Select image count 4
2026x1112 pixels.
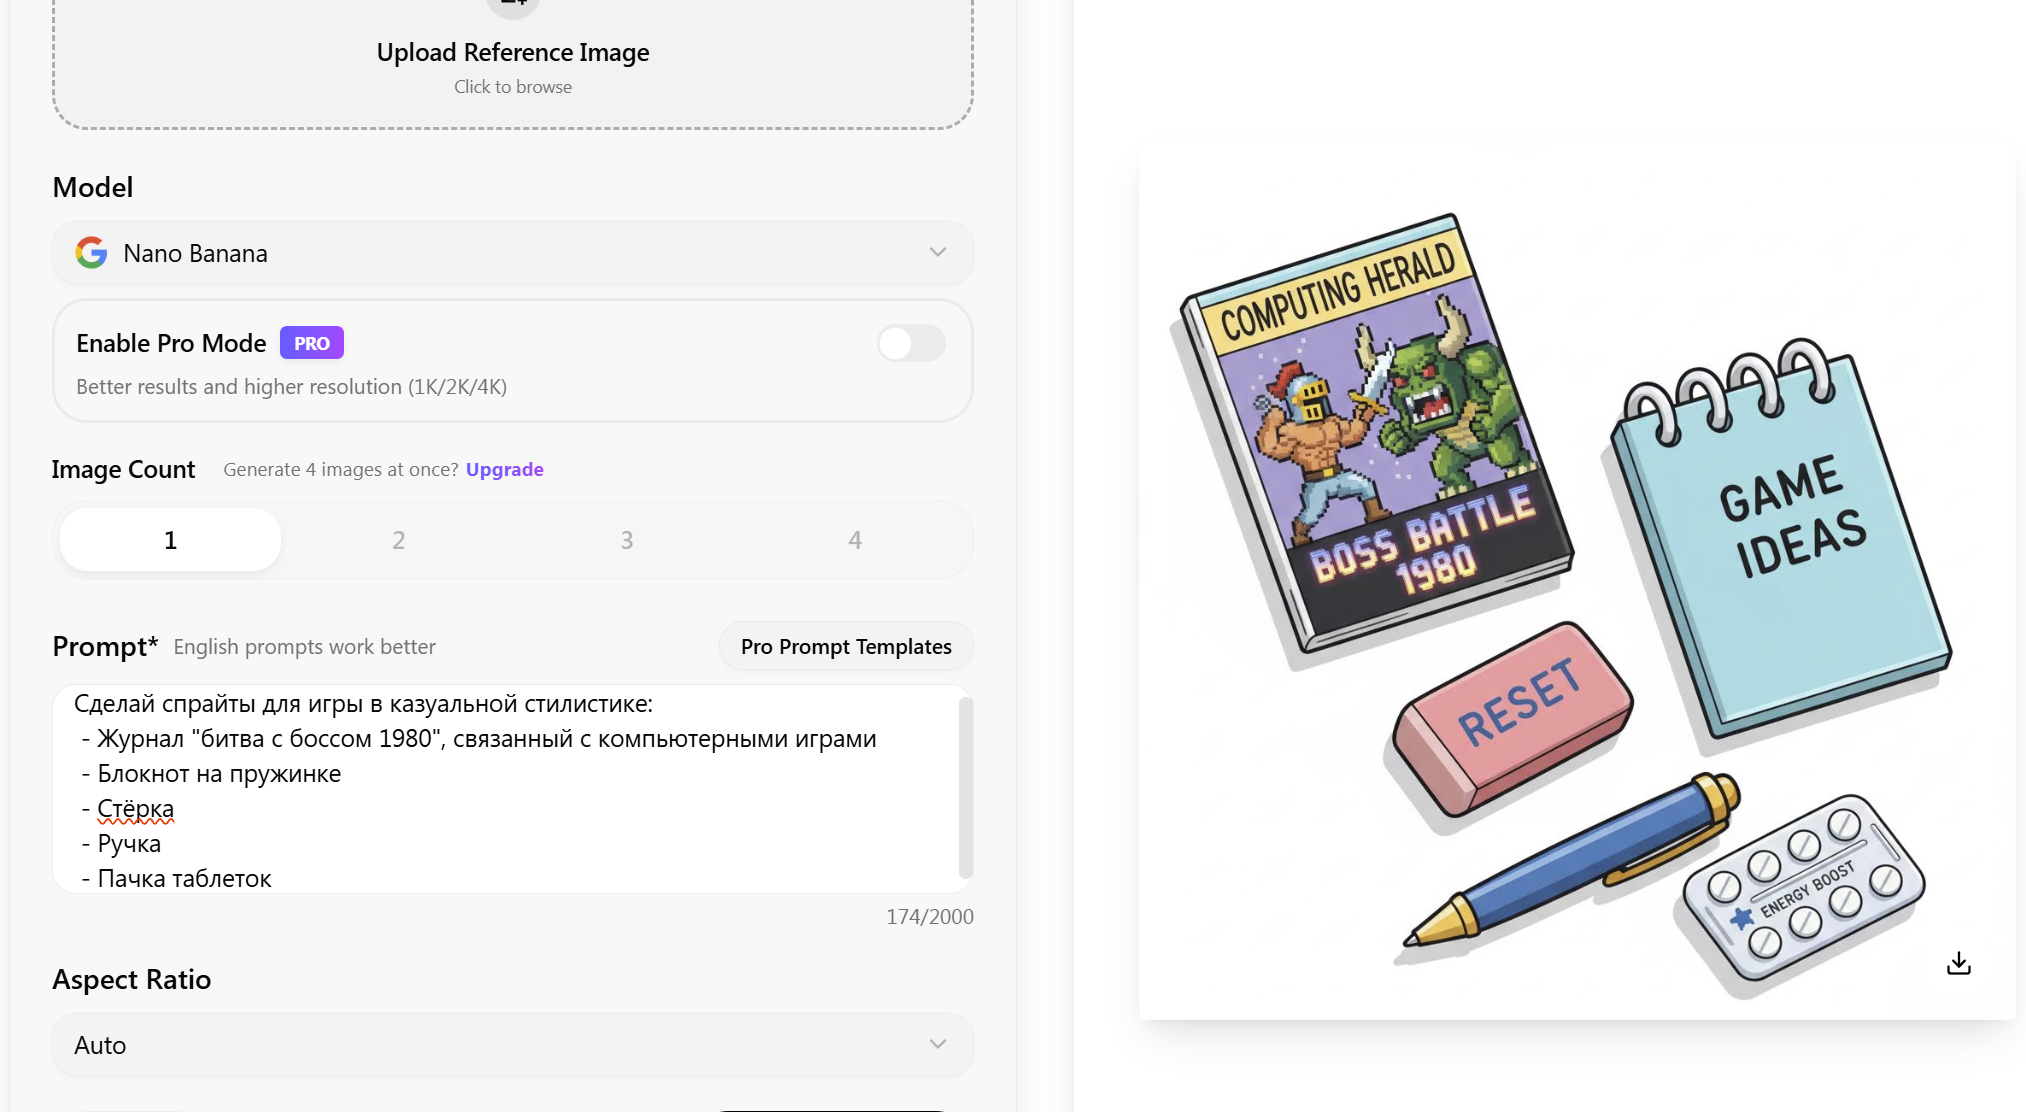(x=854, y=540)
